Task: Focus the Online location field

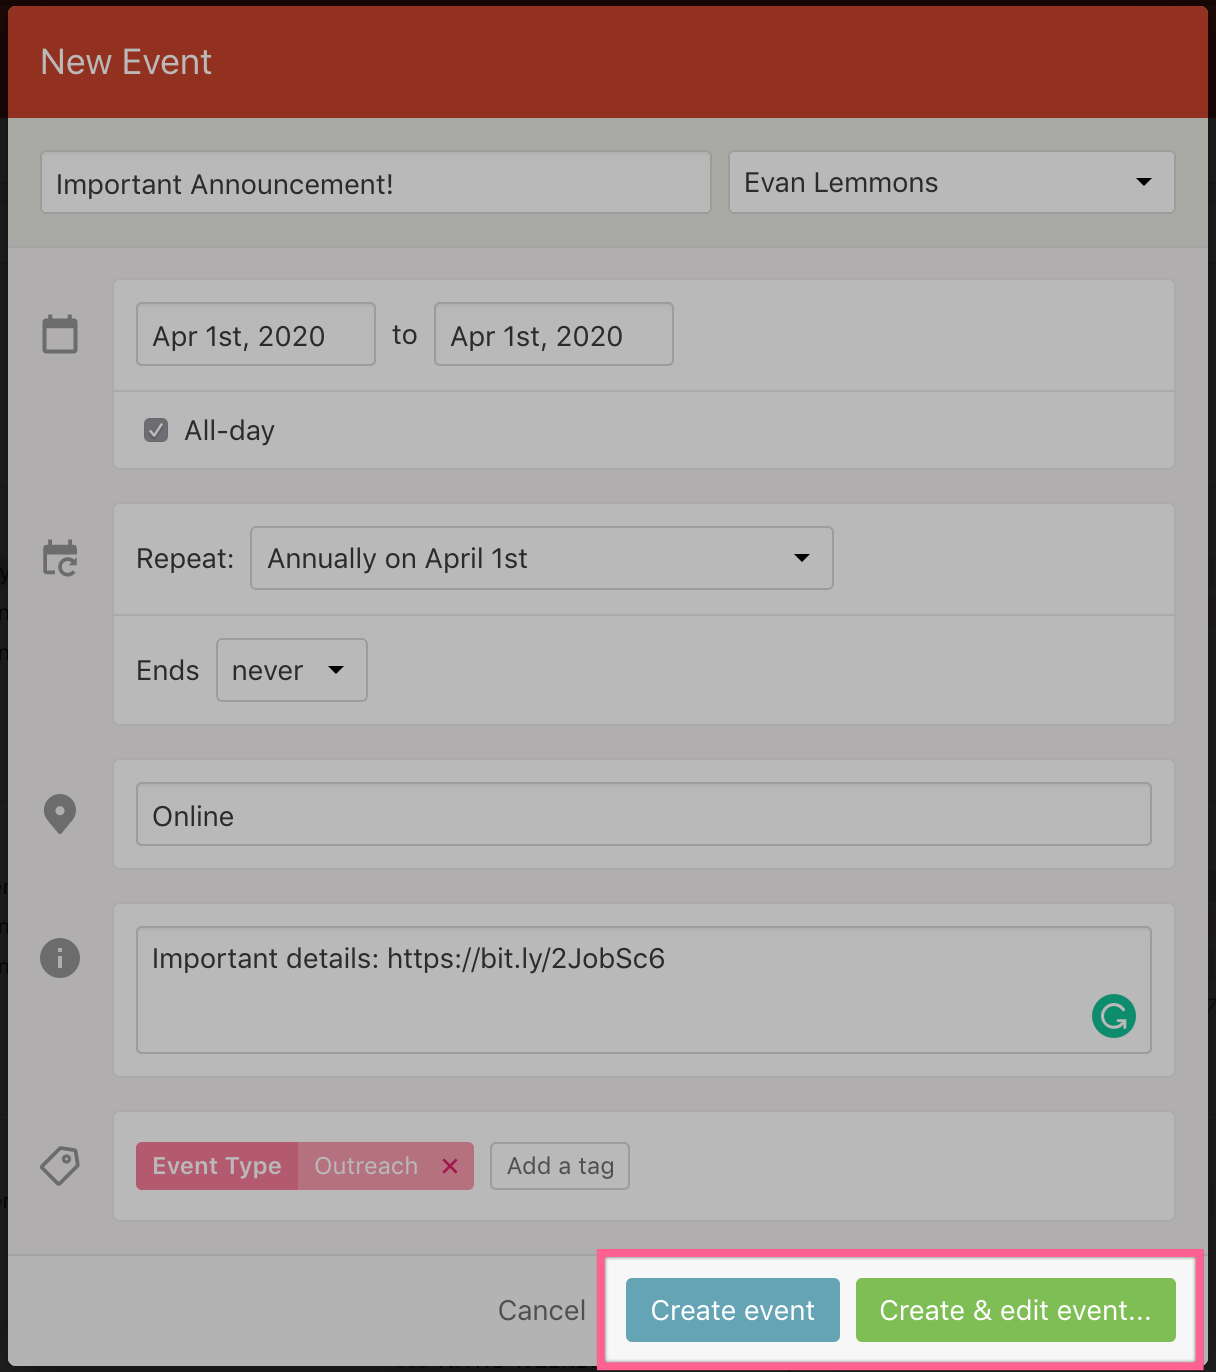Action: (x=643, y=815)
